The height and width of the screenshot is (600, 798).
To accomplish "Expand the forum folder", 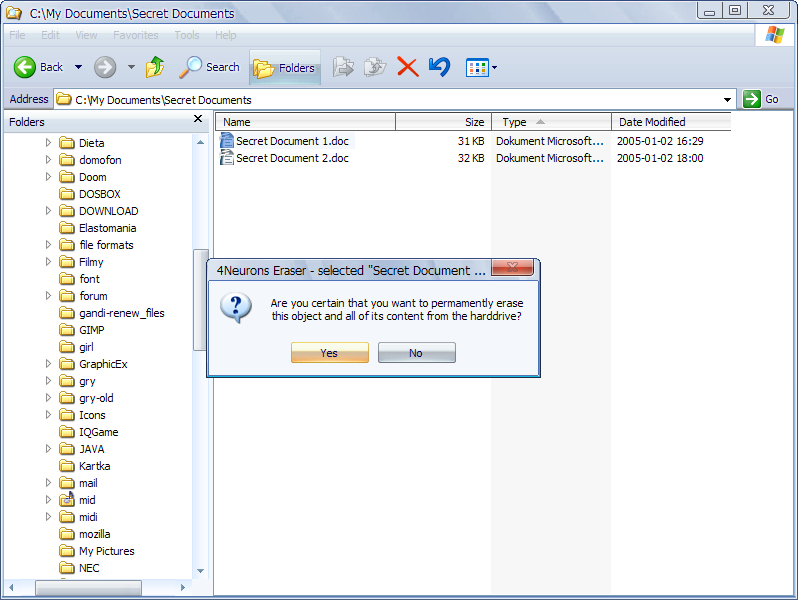I will (x=48, y=296).
